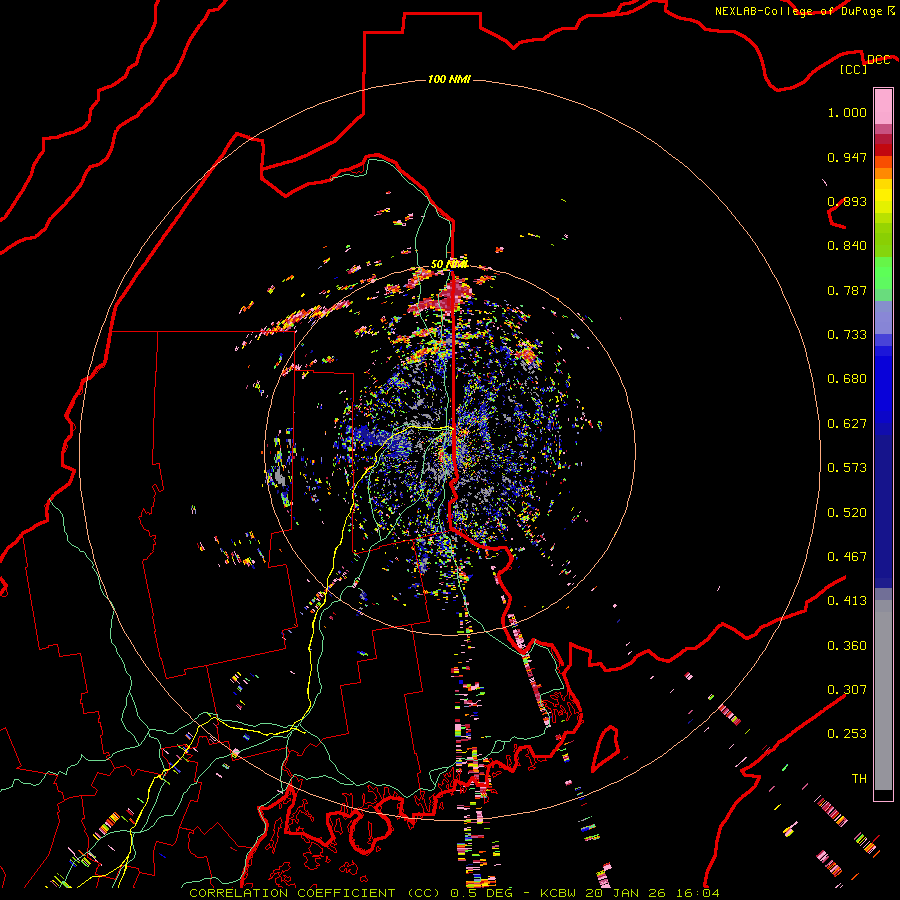Click the 0.520 scale value
900x900 pixels.
pos(847,513)
